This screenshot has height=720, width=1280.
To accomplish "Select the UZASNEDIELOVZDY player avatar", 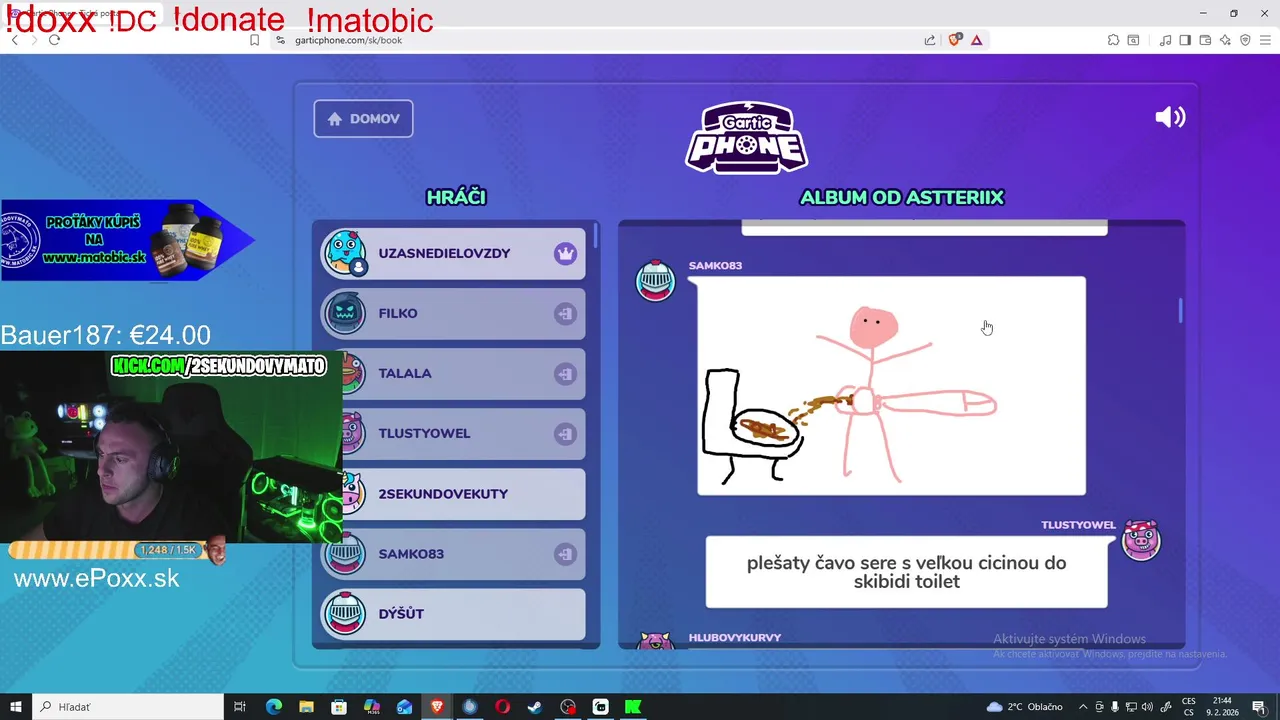I will [345, 253].
